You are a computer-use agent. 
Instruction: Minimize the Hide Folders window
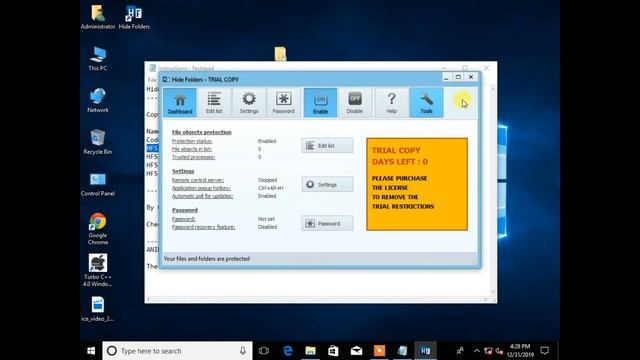tap(446, 77)
